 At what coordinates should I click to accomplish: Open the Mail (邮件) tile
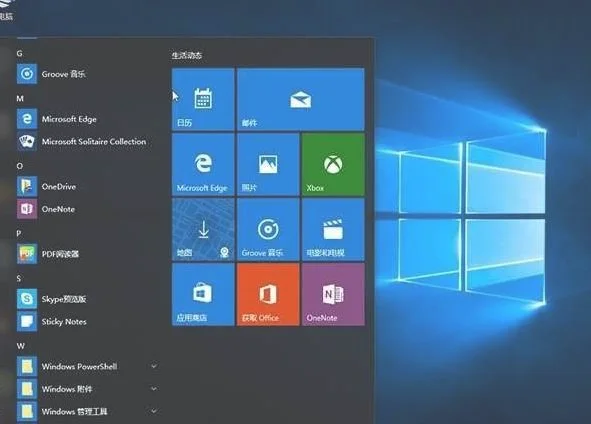pyautogui.click(x=301, y=99)
